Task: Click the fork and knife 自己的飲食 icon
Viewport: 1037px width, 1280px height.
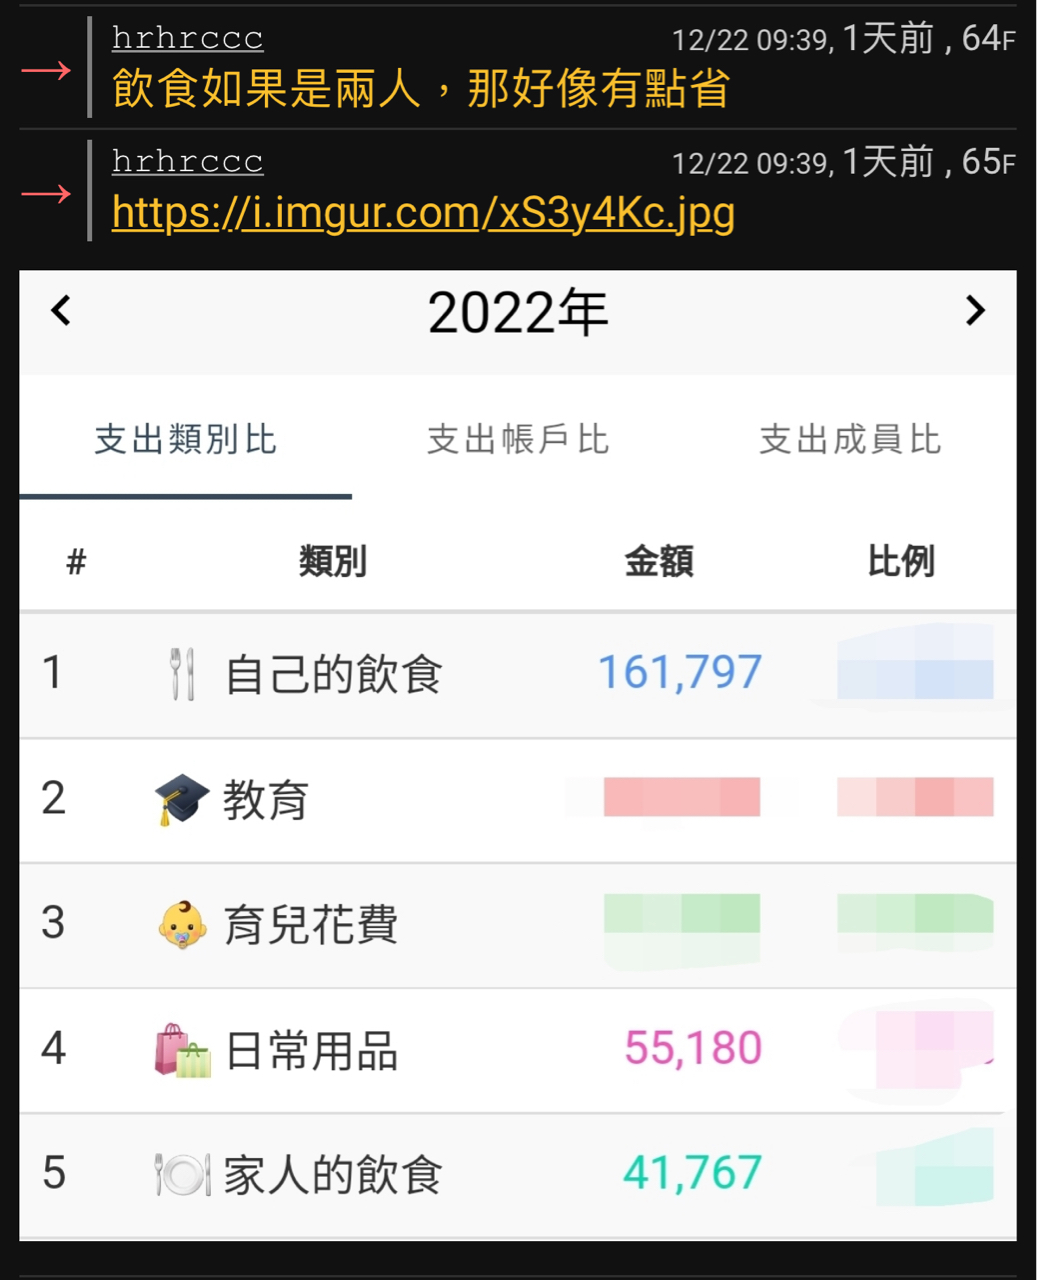Action: [x=182, y=673]
